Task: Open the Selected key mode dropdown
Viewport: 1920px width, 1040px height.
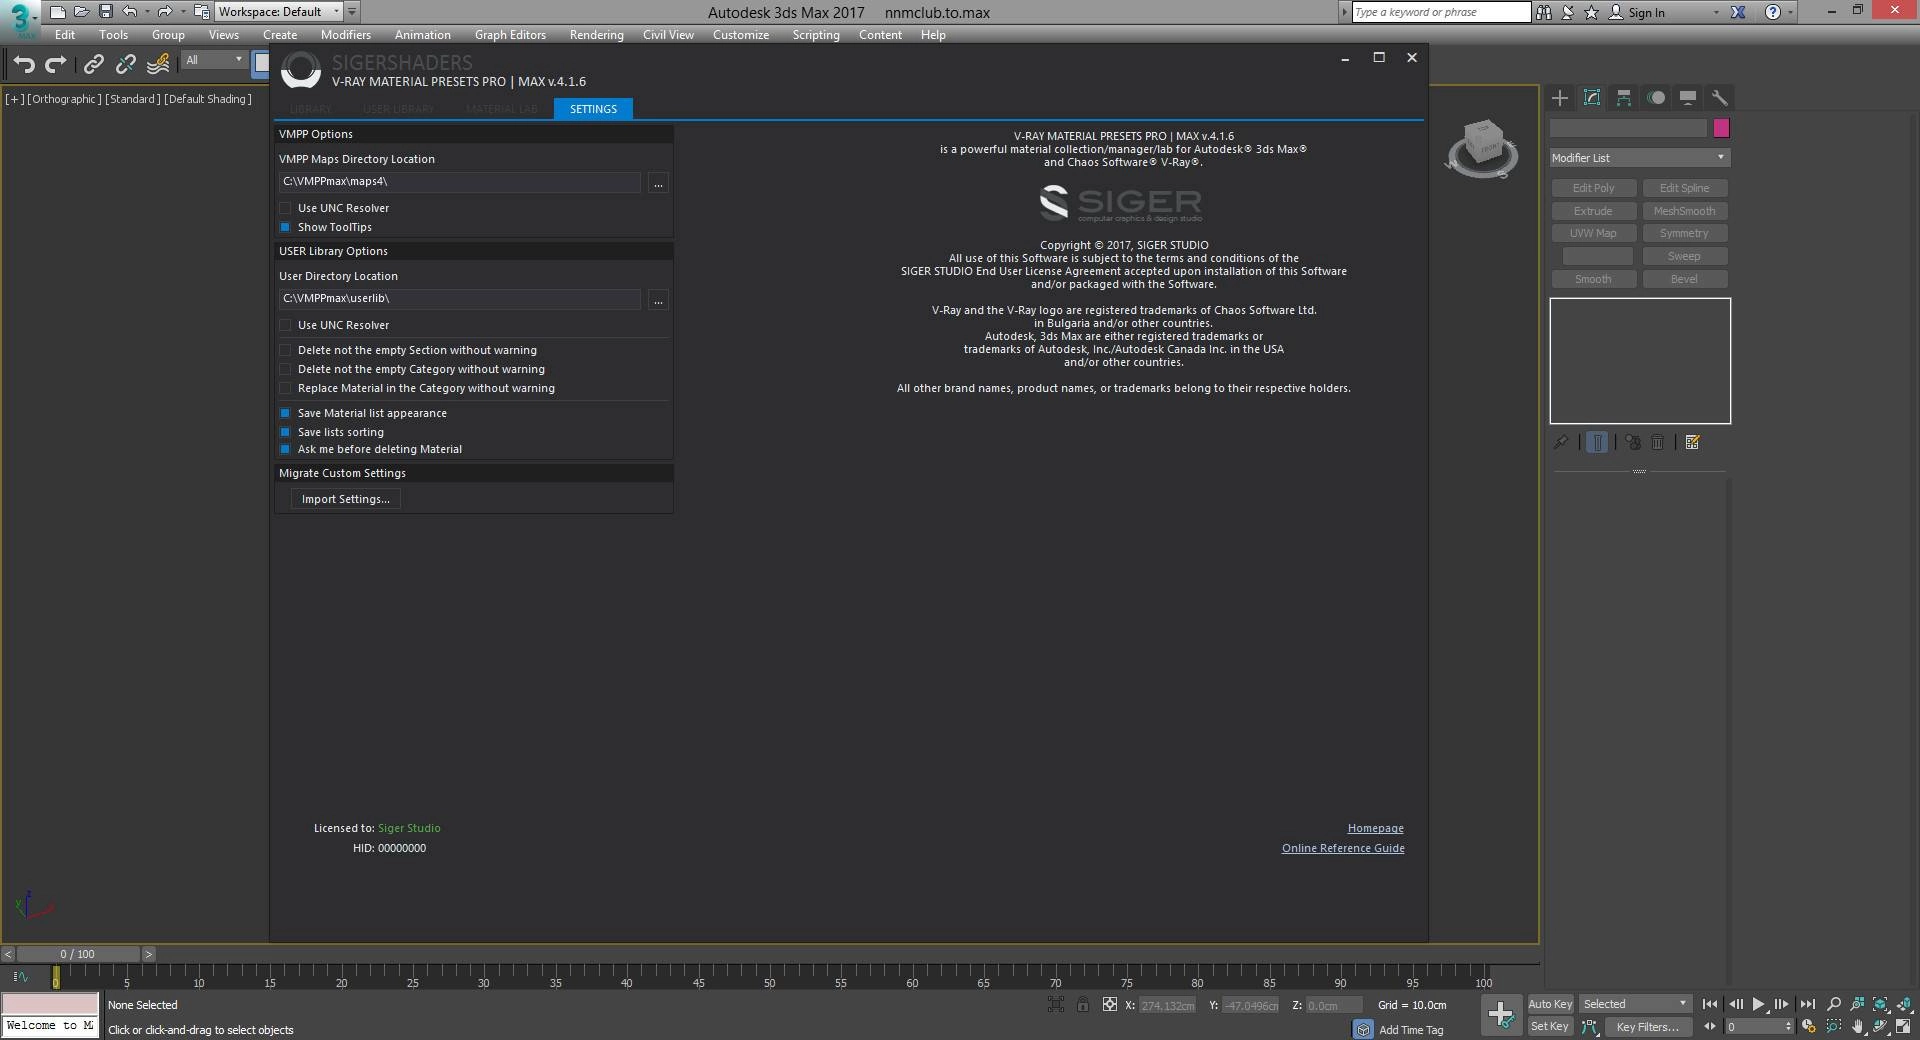Action: click(1635, 1004)
